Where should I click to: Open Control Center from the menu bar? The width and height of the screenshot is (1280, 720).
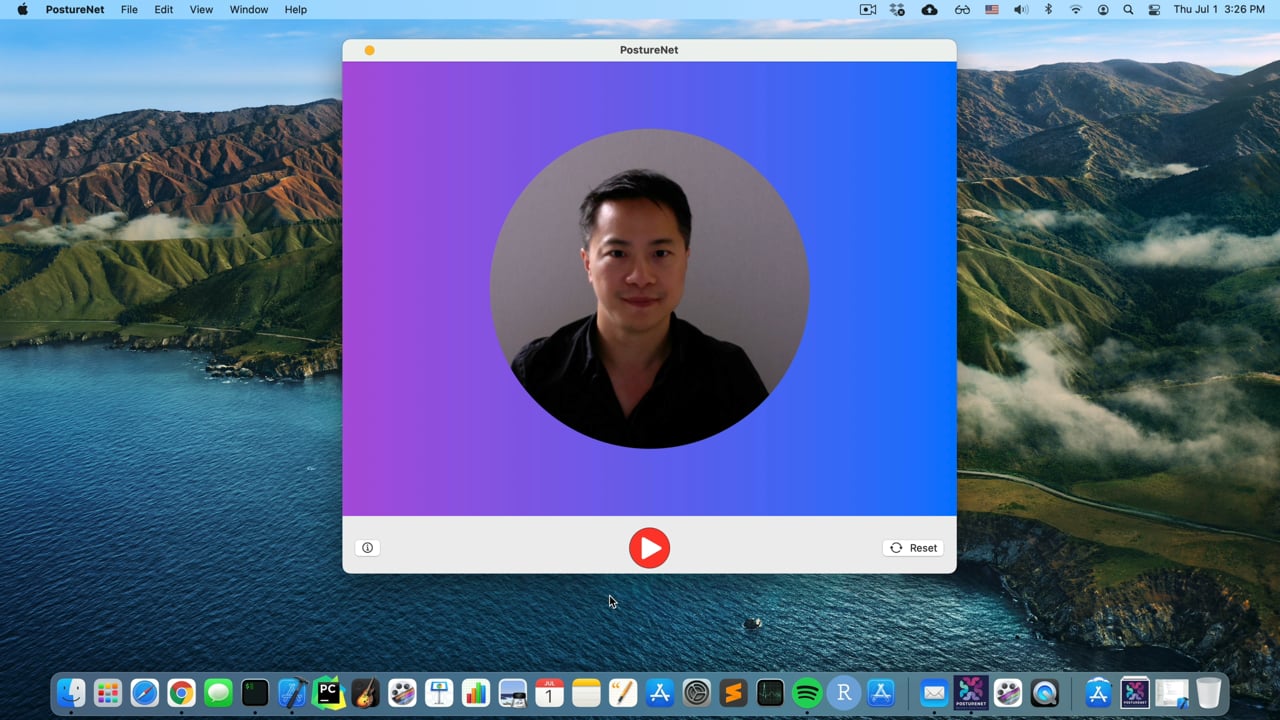(x=1153, y=9)
